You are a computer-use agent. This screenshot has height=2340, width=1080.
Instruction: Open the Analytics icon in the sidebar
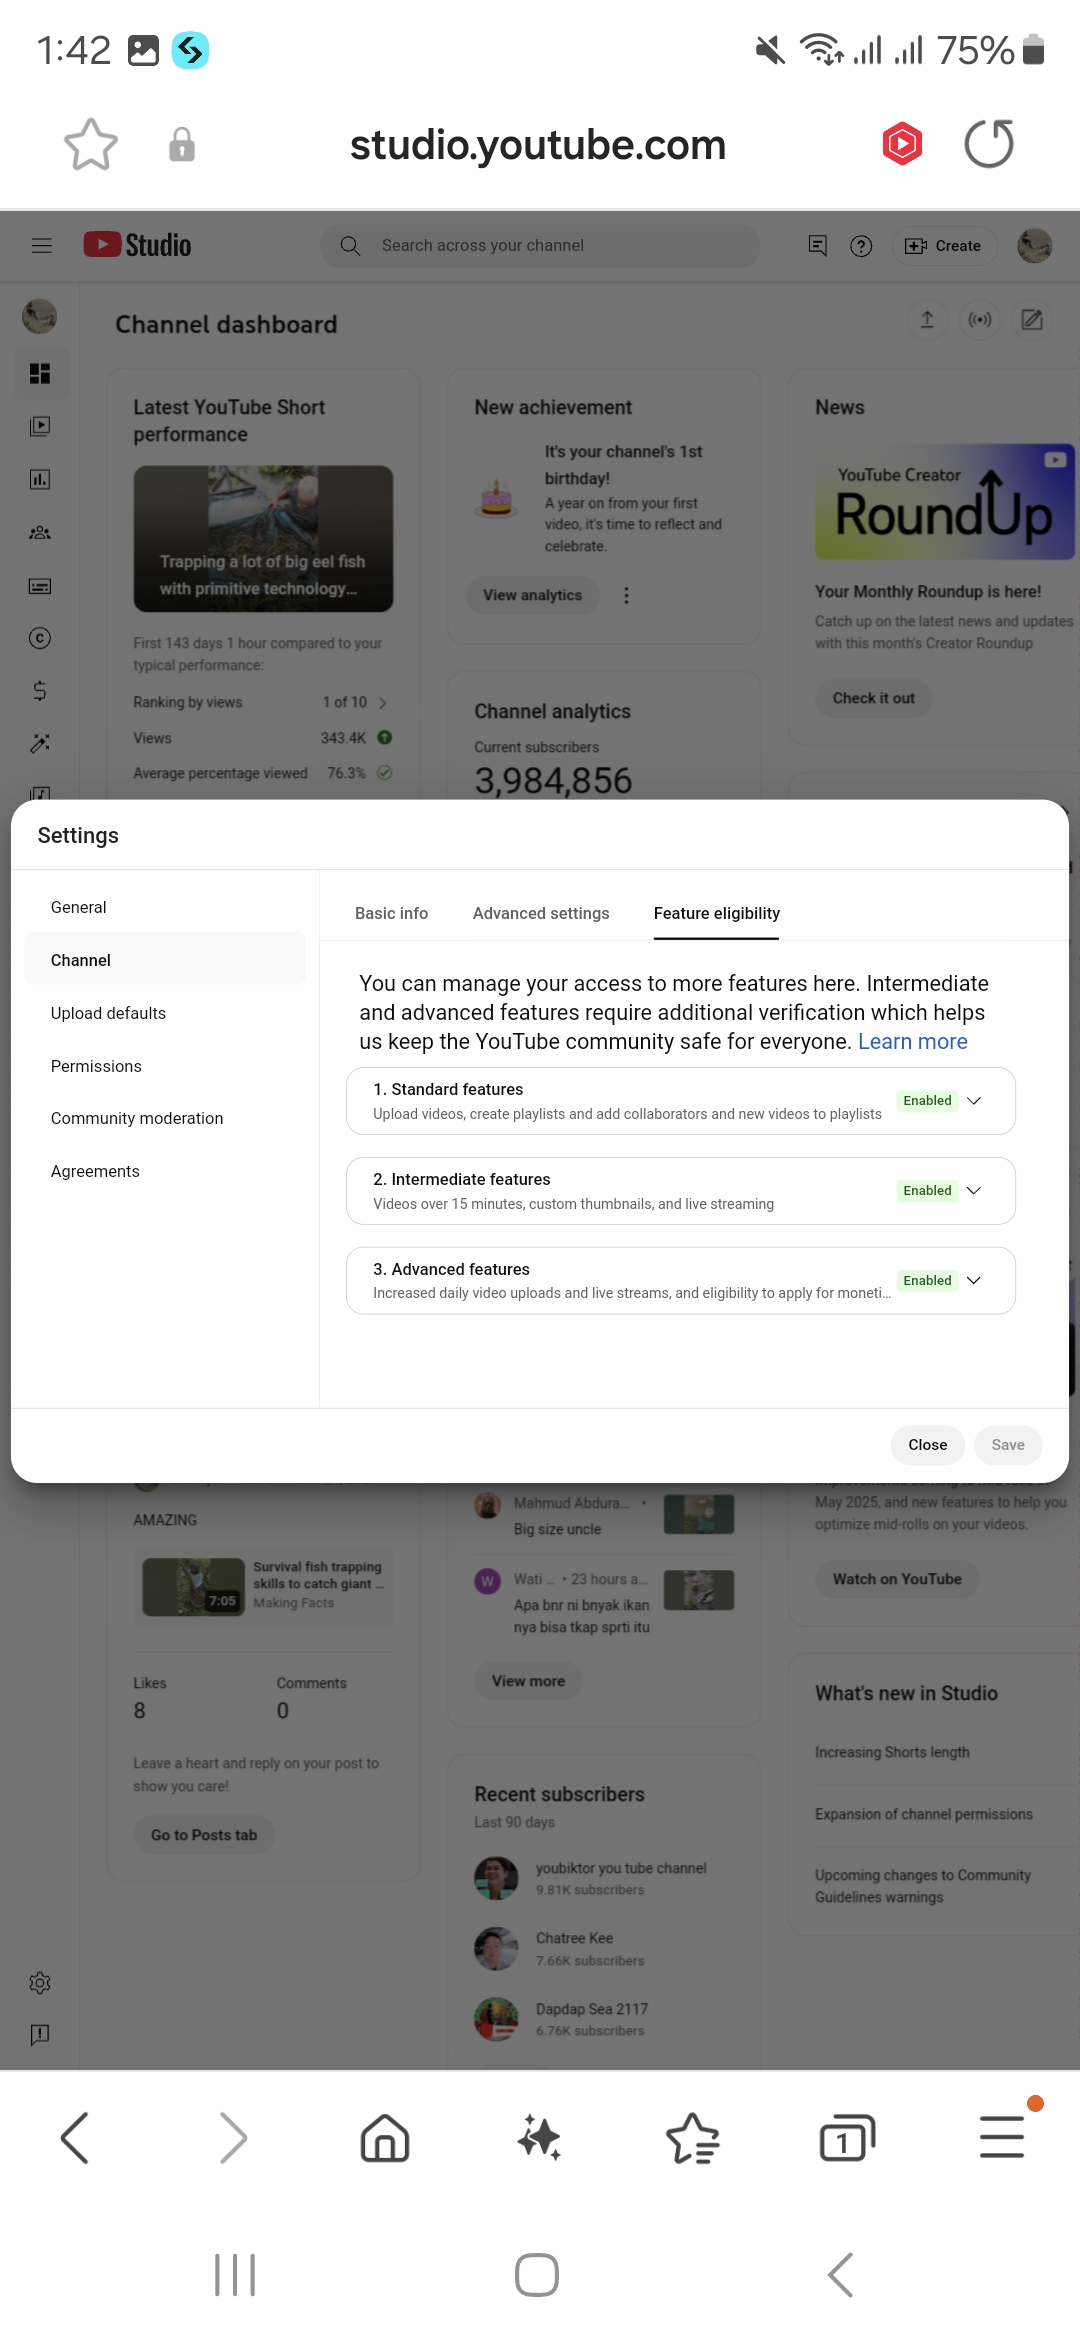pyautogui.click(x=40, y=479)
